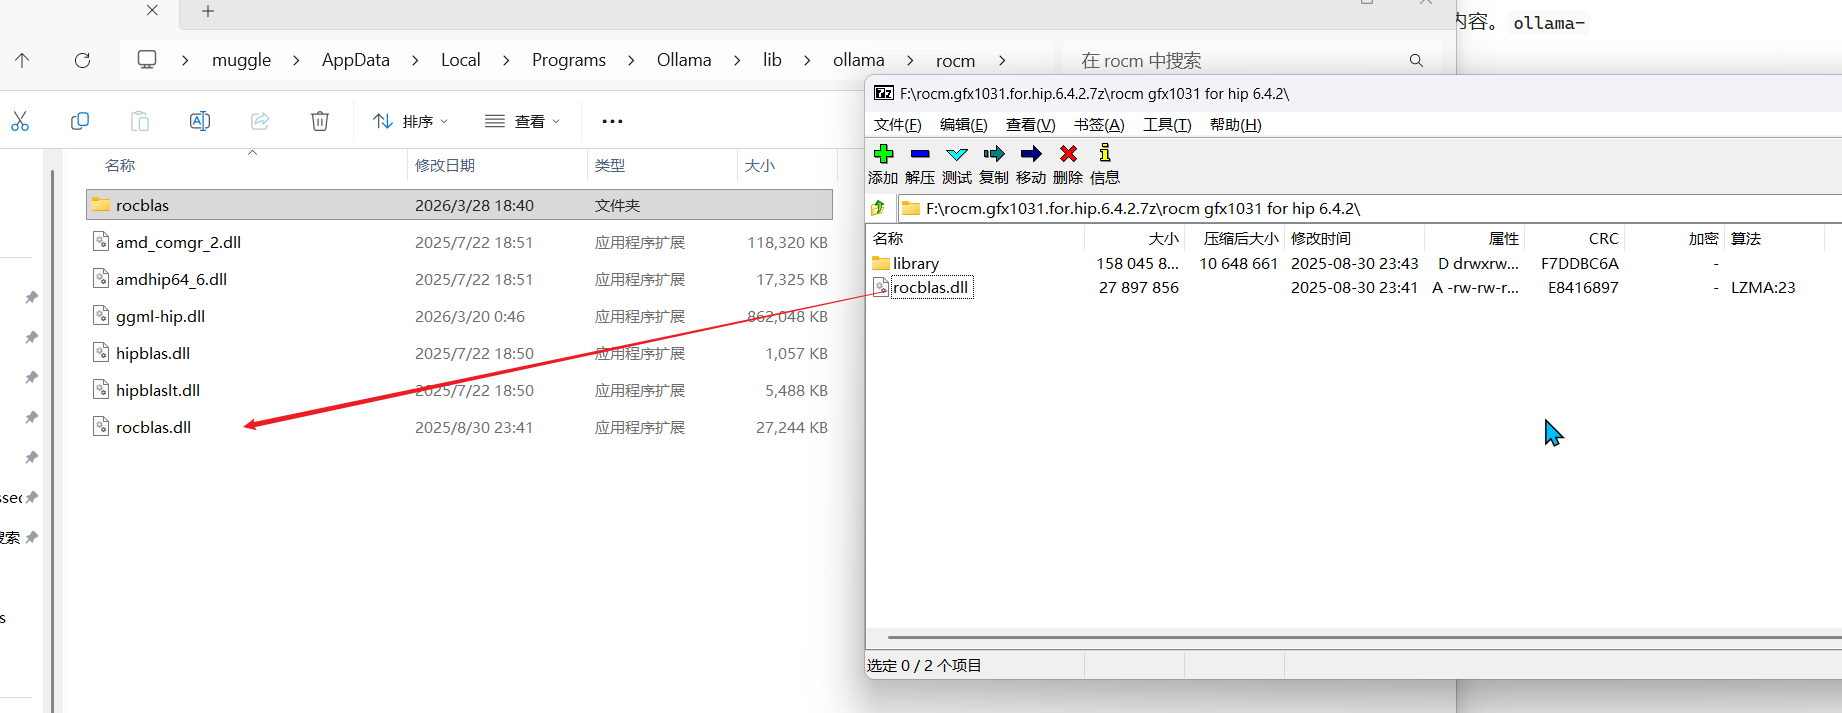Click the 7-Zip window title bar app icon
Screen dimensions: 1842x713
coord(884,93)
